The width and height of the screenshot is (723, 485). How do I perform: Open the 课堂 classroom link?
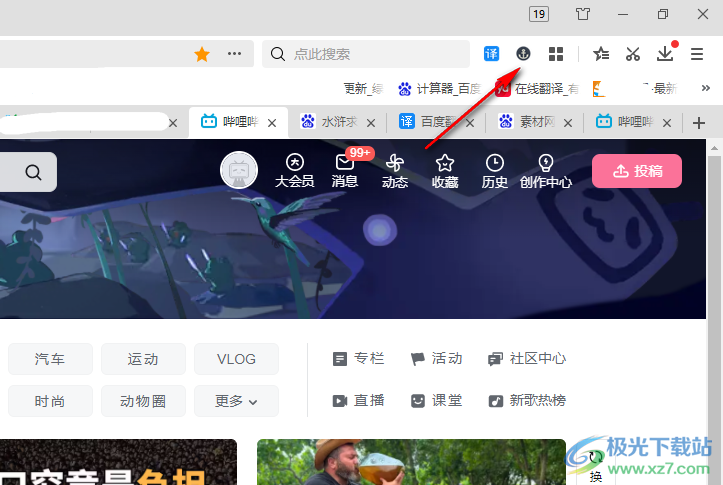point(436,400)
